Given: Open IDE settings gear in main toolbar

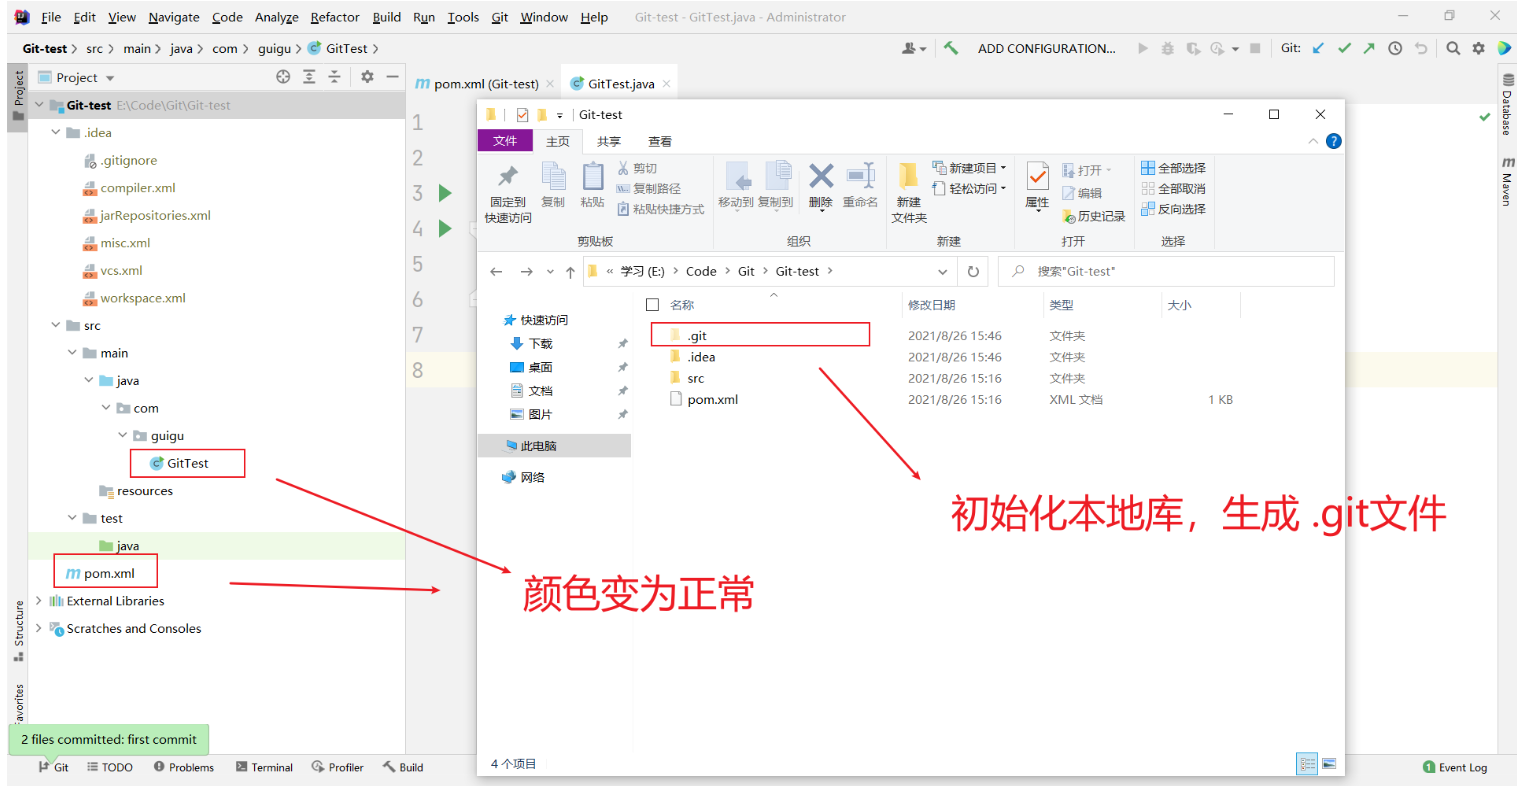Looking at the screenshot, I should point(1478,48).
